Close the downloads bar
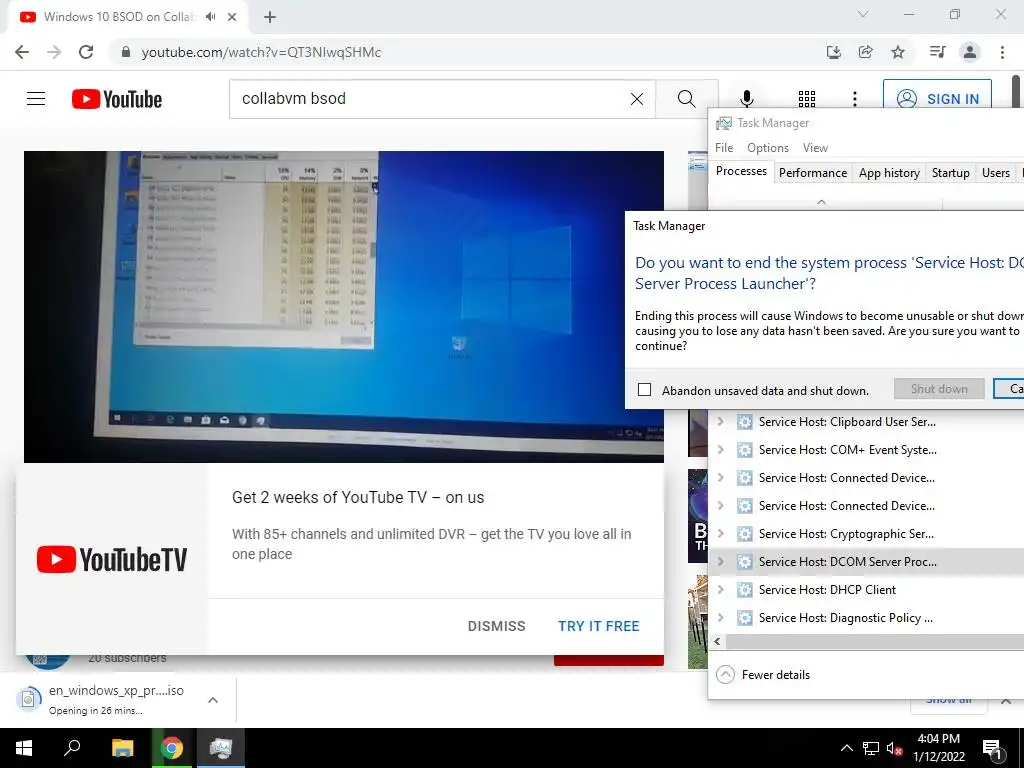The image size is (1024, 768). [1006, 701]
